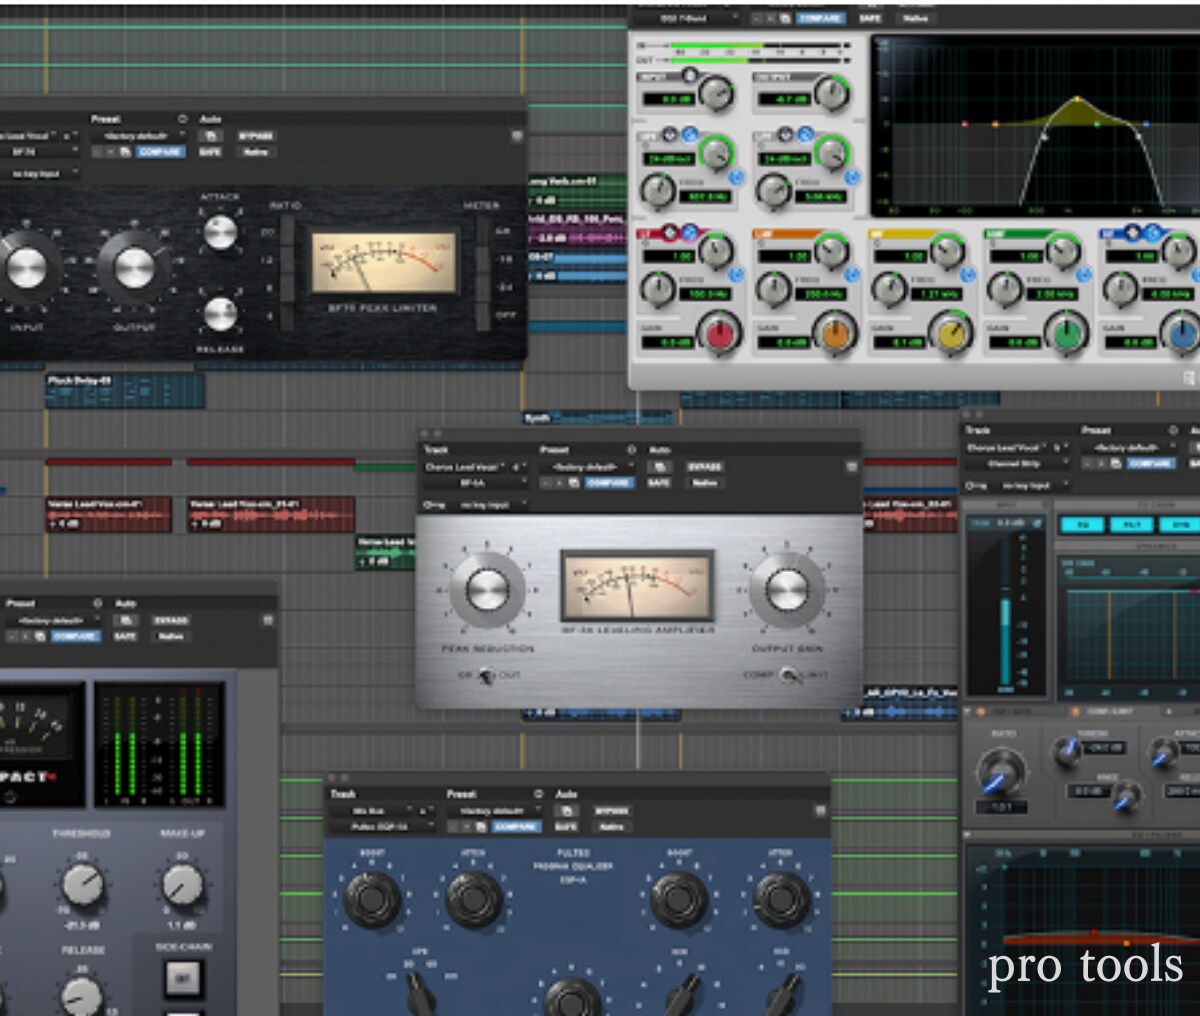Click the filter type icon on red LF band
This screenshot has width=1200, height=1016.
668,234
